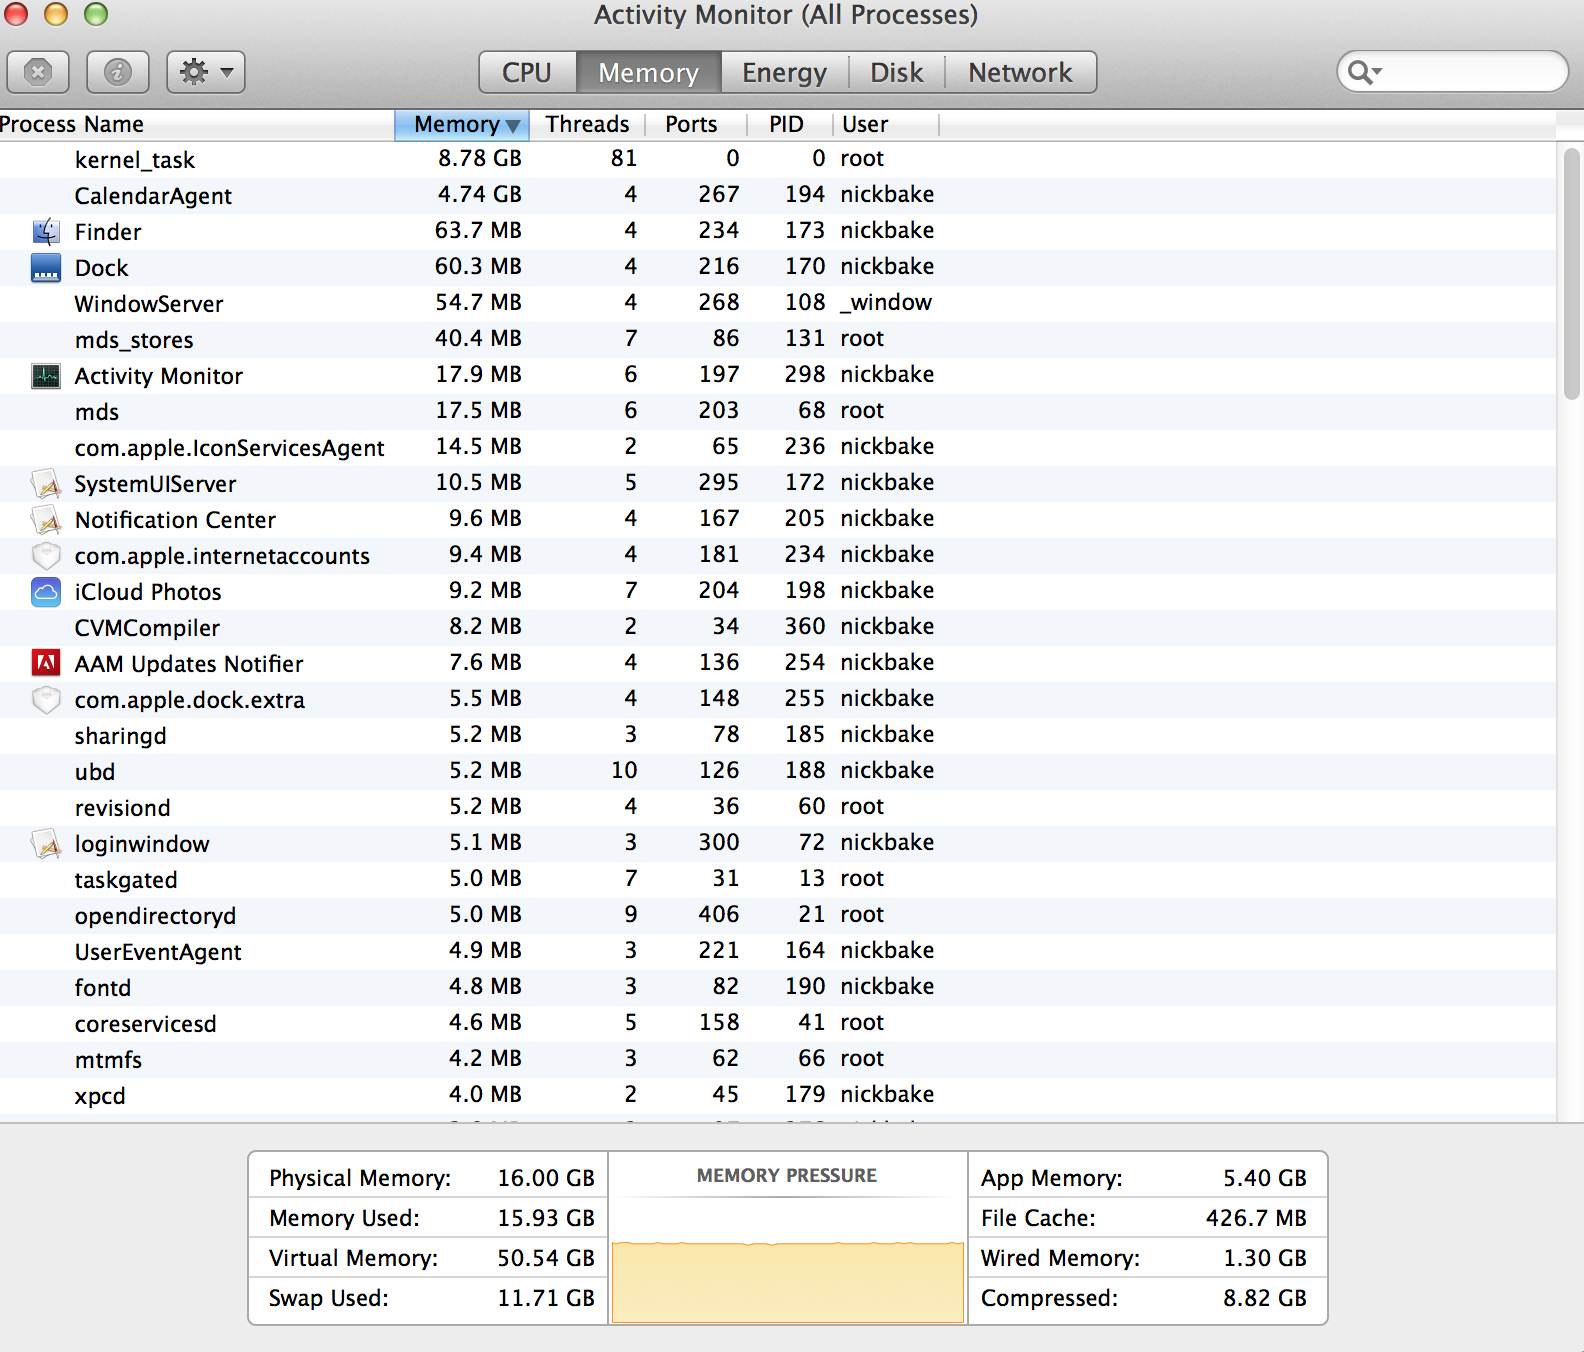Viewport: 1584px width, 1352px height.
Task: Click the 4.74 GB memory value
Action: [x=480, y=194]
